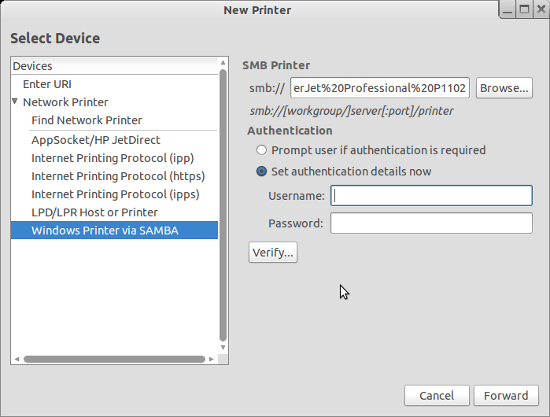This screenshot has height=417, width=550.
Task: Collapse the Network Printer tree node
Action: pyautogui.click(x=15, y=102)
